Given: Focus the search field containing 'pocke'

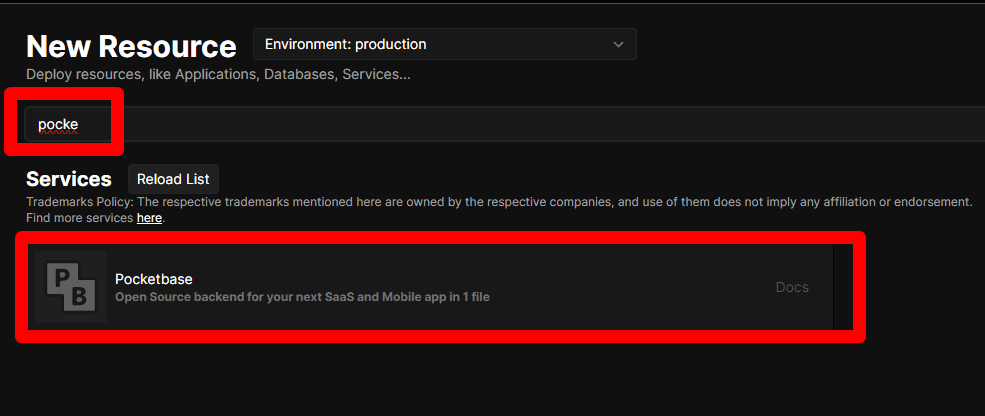Looking at the screenshot, I should tap(504, 124).
